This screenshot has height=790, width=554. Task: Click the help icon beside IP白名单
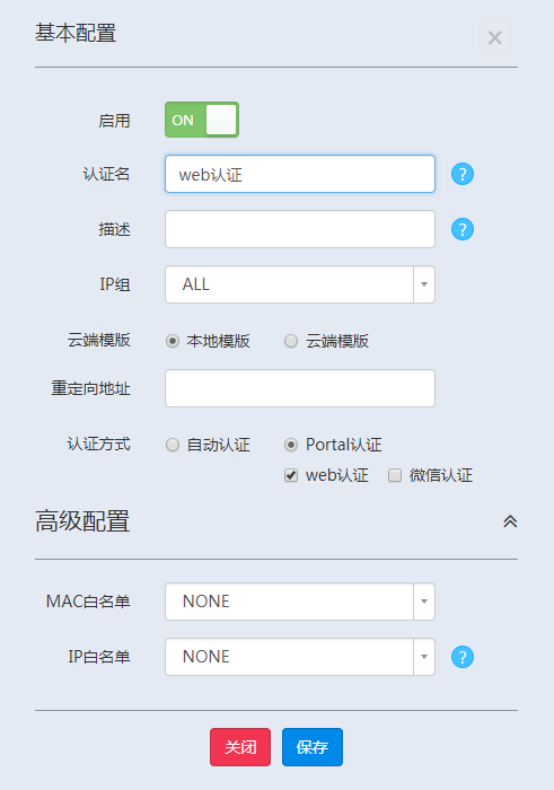coord(462,657)
